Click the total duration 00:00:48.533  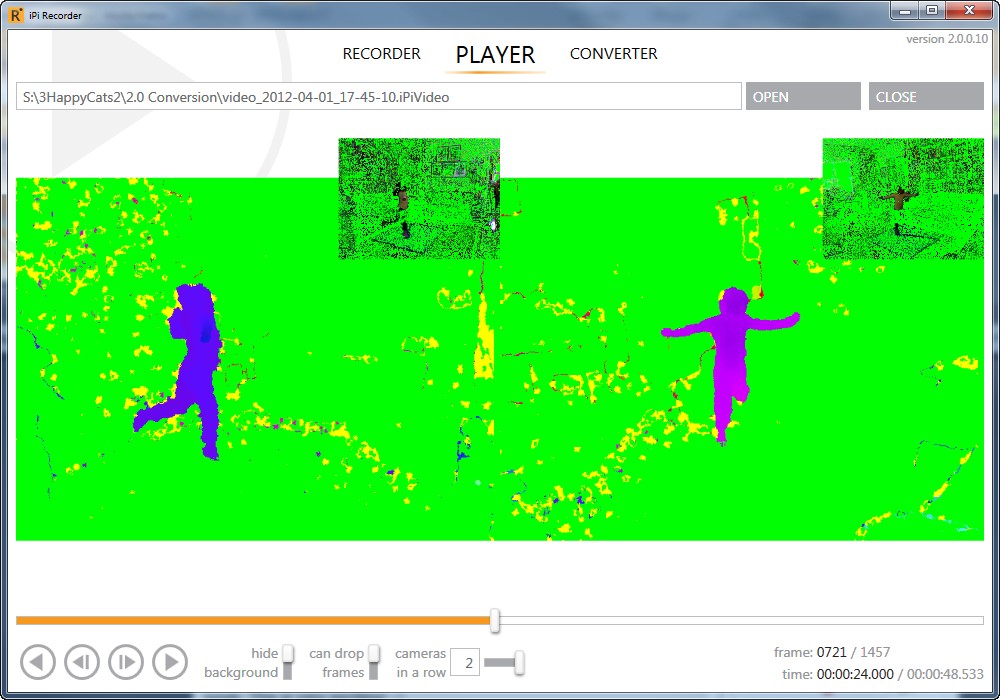(945, 674)
